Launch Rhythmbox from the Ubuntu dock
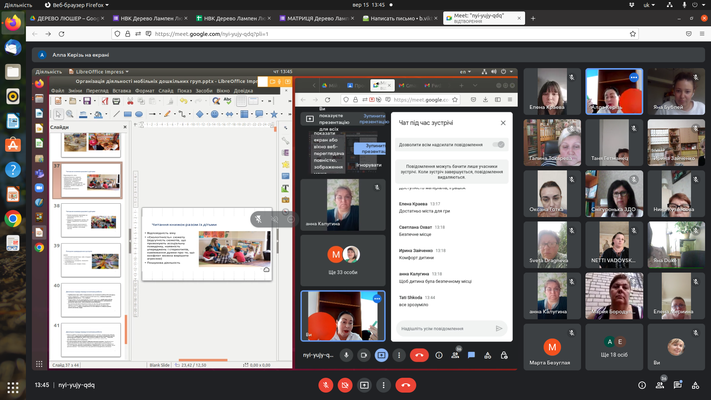This screenshot has height=400, width=711. coord(13,96)
